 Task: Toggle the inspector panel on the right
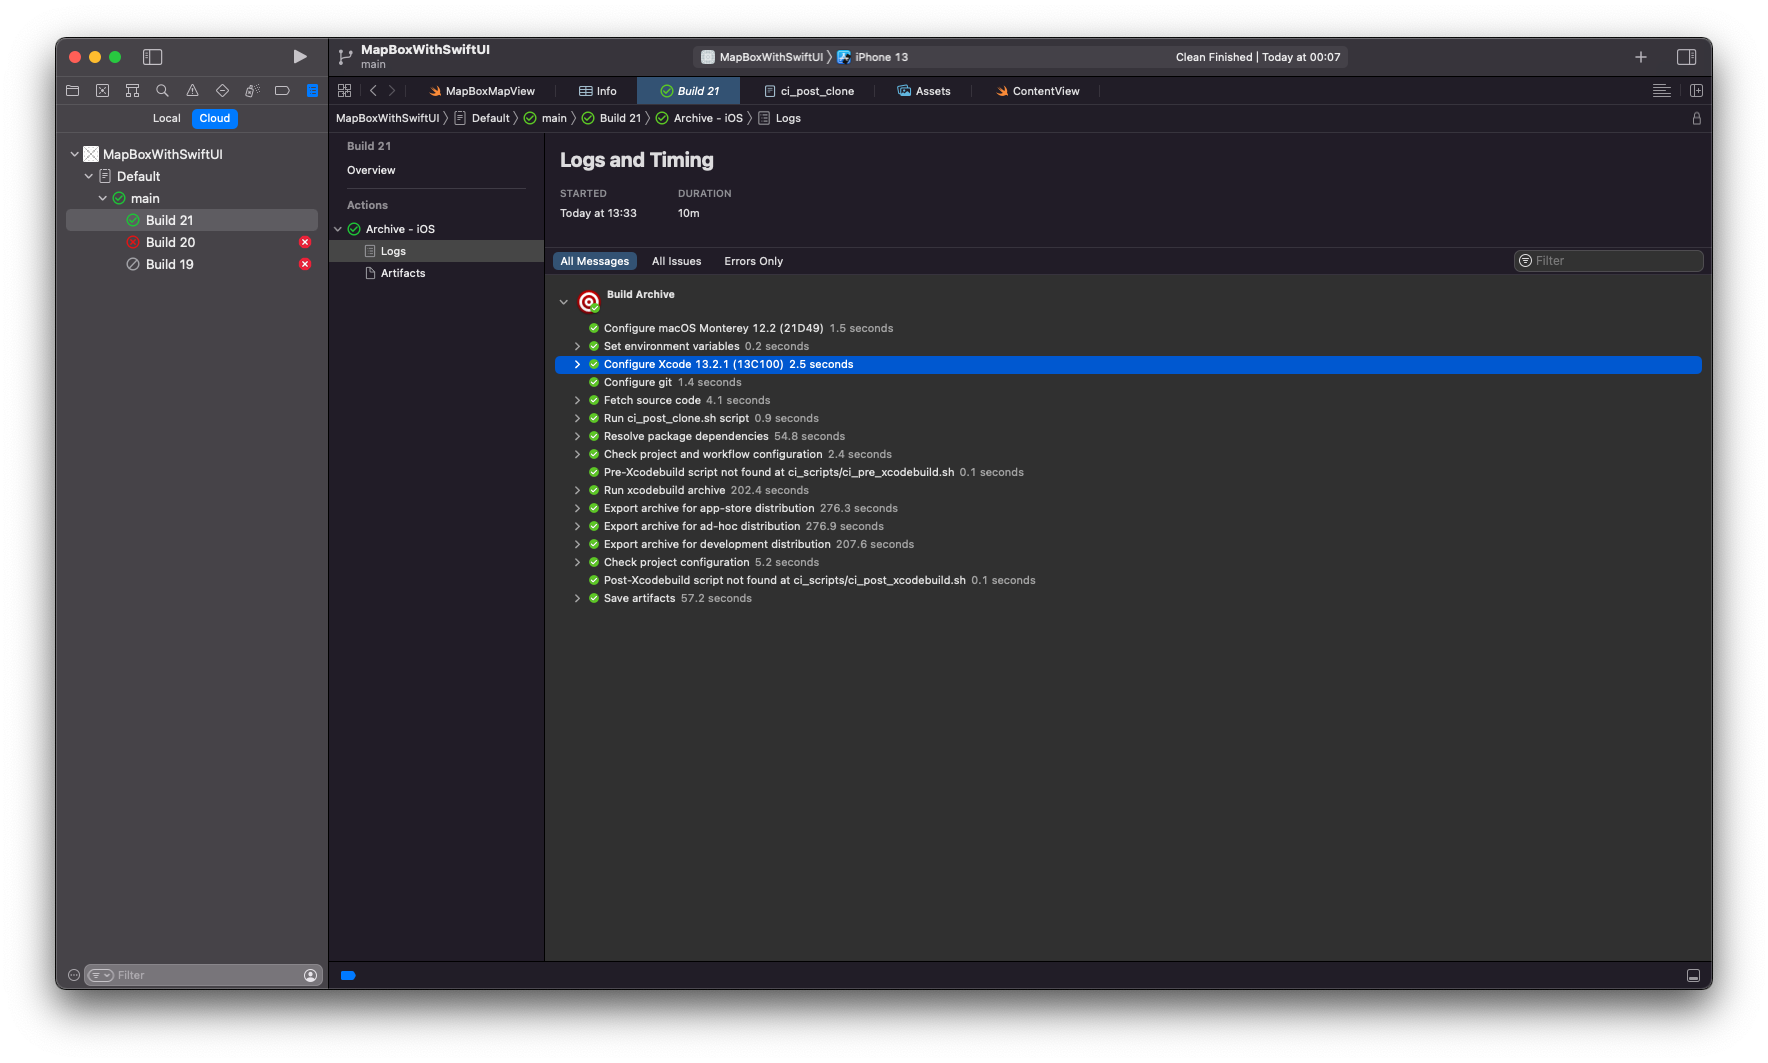click(x=1686, y=57)
